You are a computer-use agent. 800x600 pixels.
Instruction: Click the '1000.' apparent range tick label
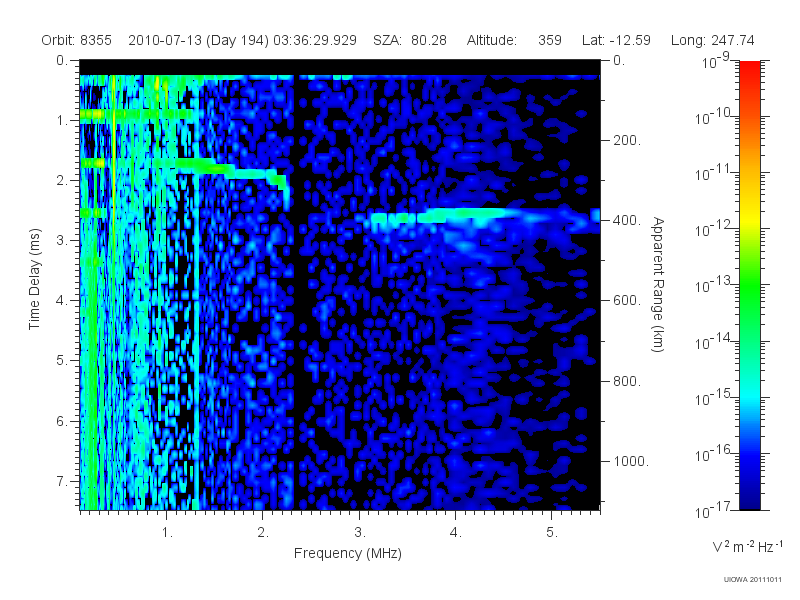point(631,461)
